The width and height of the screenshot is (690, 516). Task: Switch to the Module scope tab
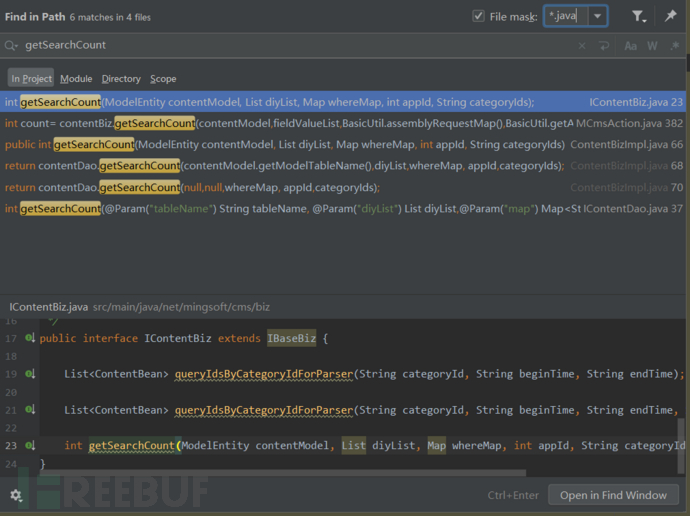pos(76,78)
